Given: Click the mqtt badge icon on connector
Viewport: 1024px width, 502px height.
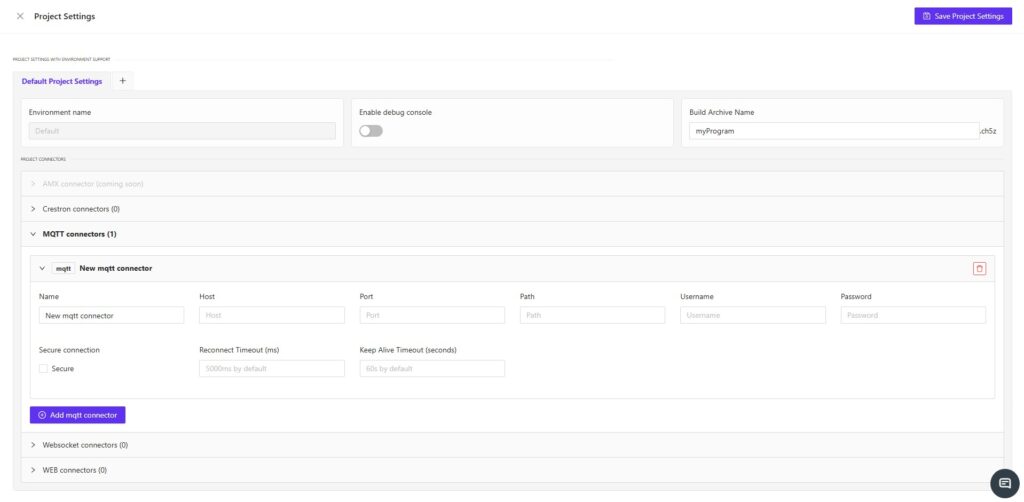Looking at the screenshot, I should click(x=63, y=268).
